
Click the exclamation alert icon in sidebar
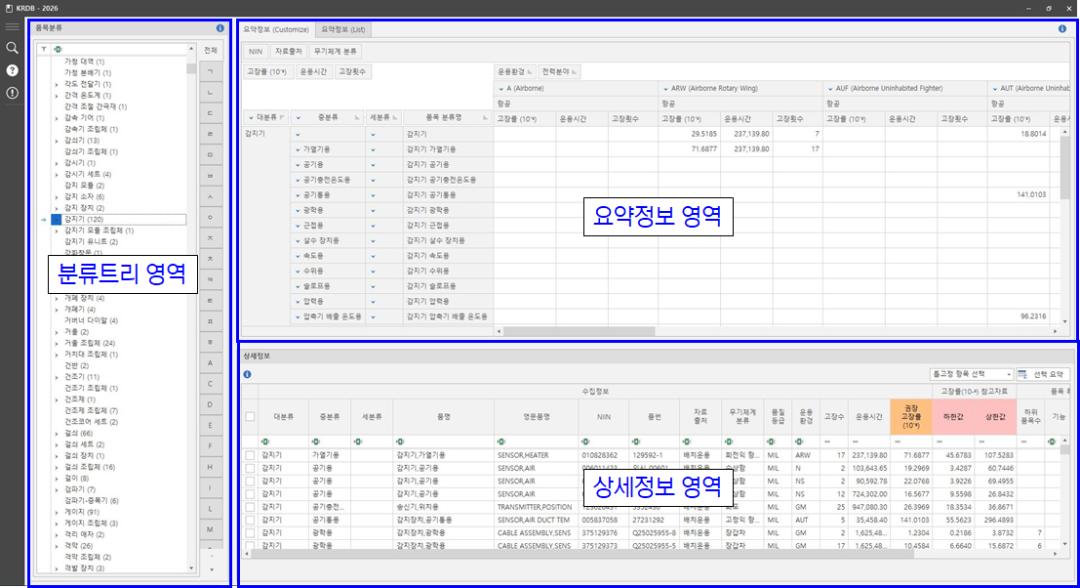pos(12,93)
